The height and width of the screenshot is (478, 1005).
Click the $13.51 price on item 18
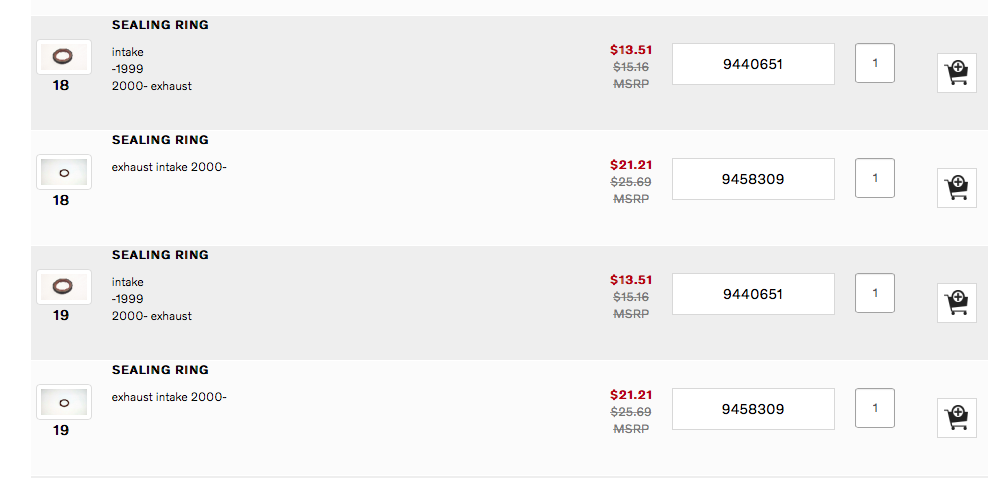coord(631,50)
